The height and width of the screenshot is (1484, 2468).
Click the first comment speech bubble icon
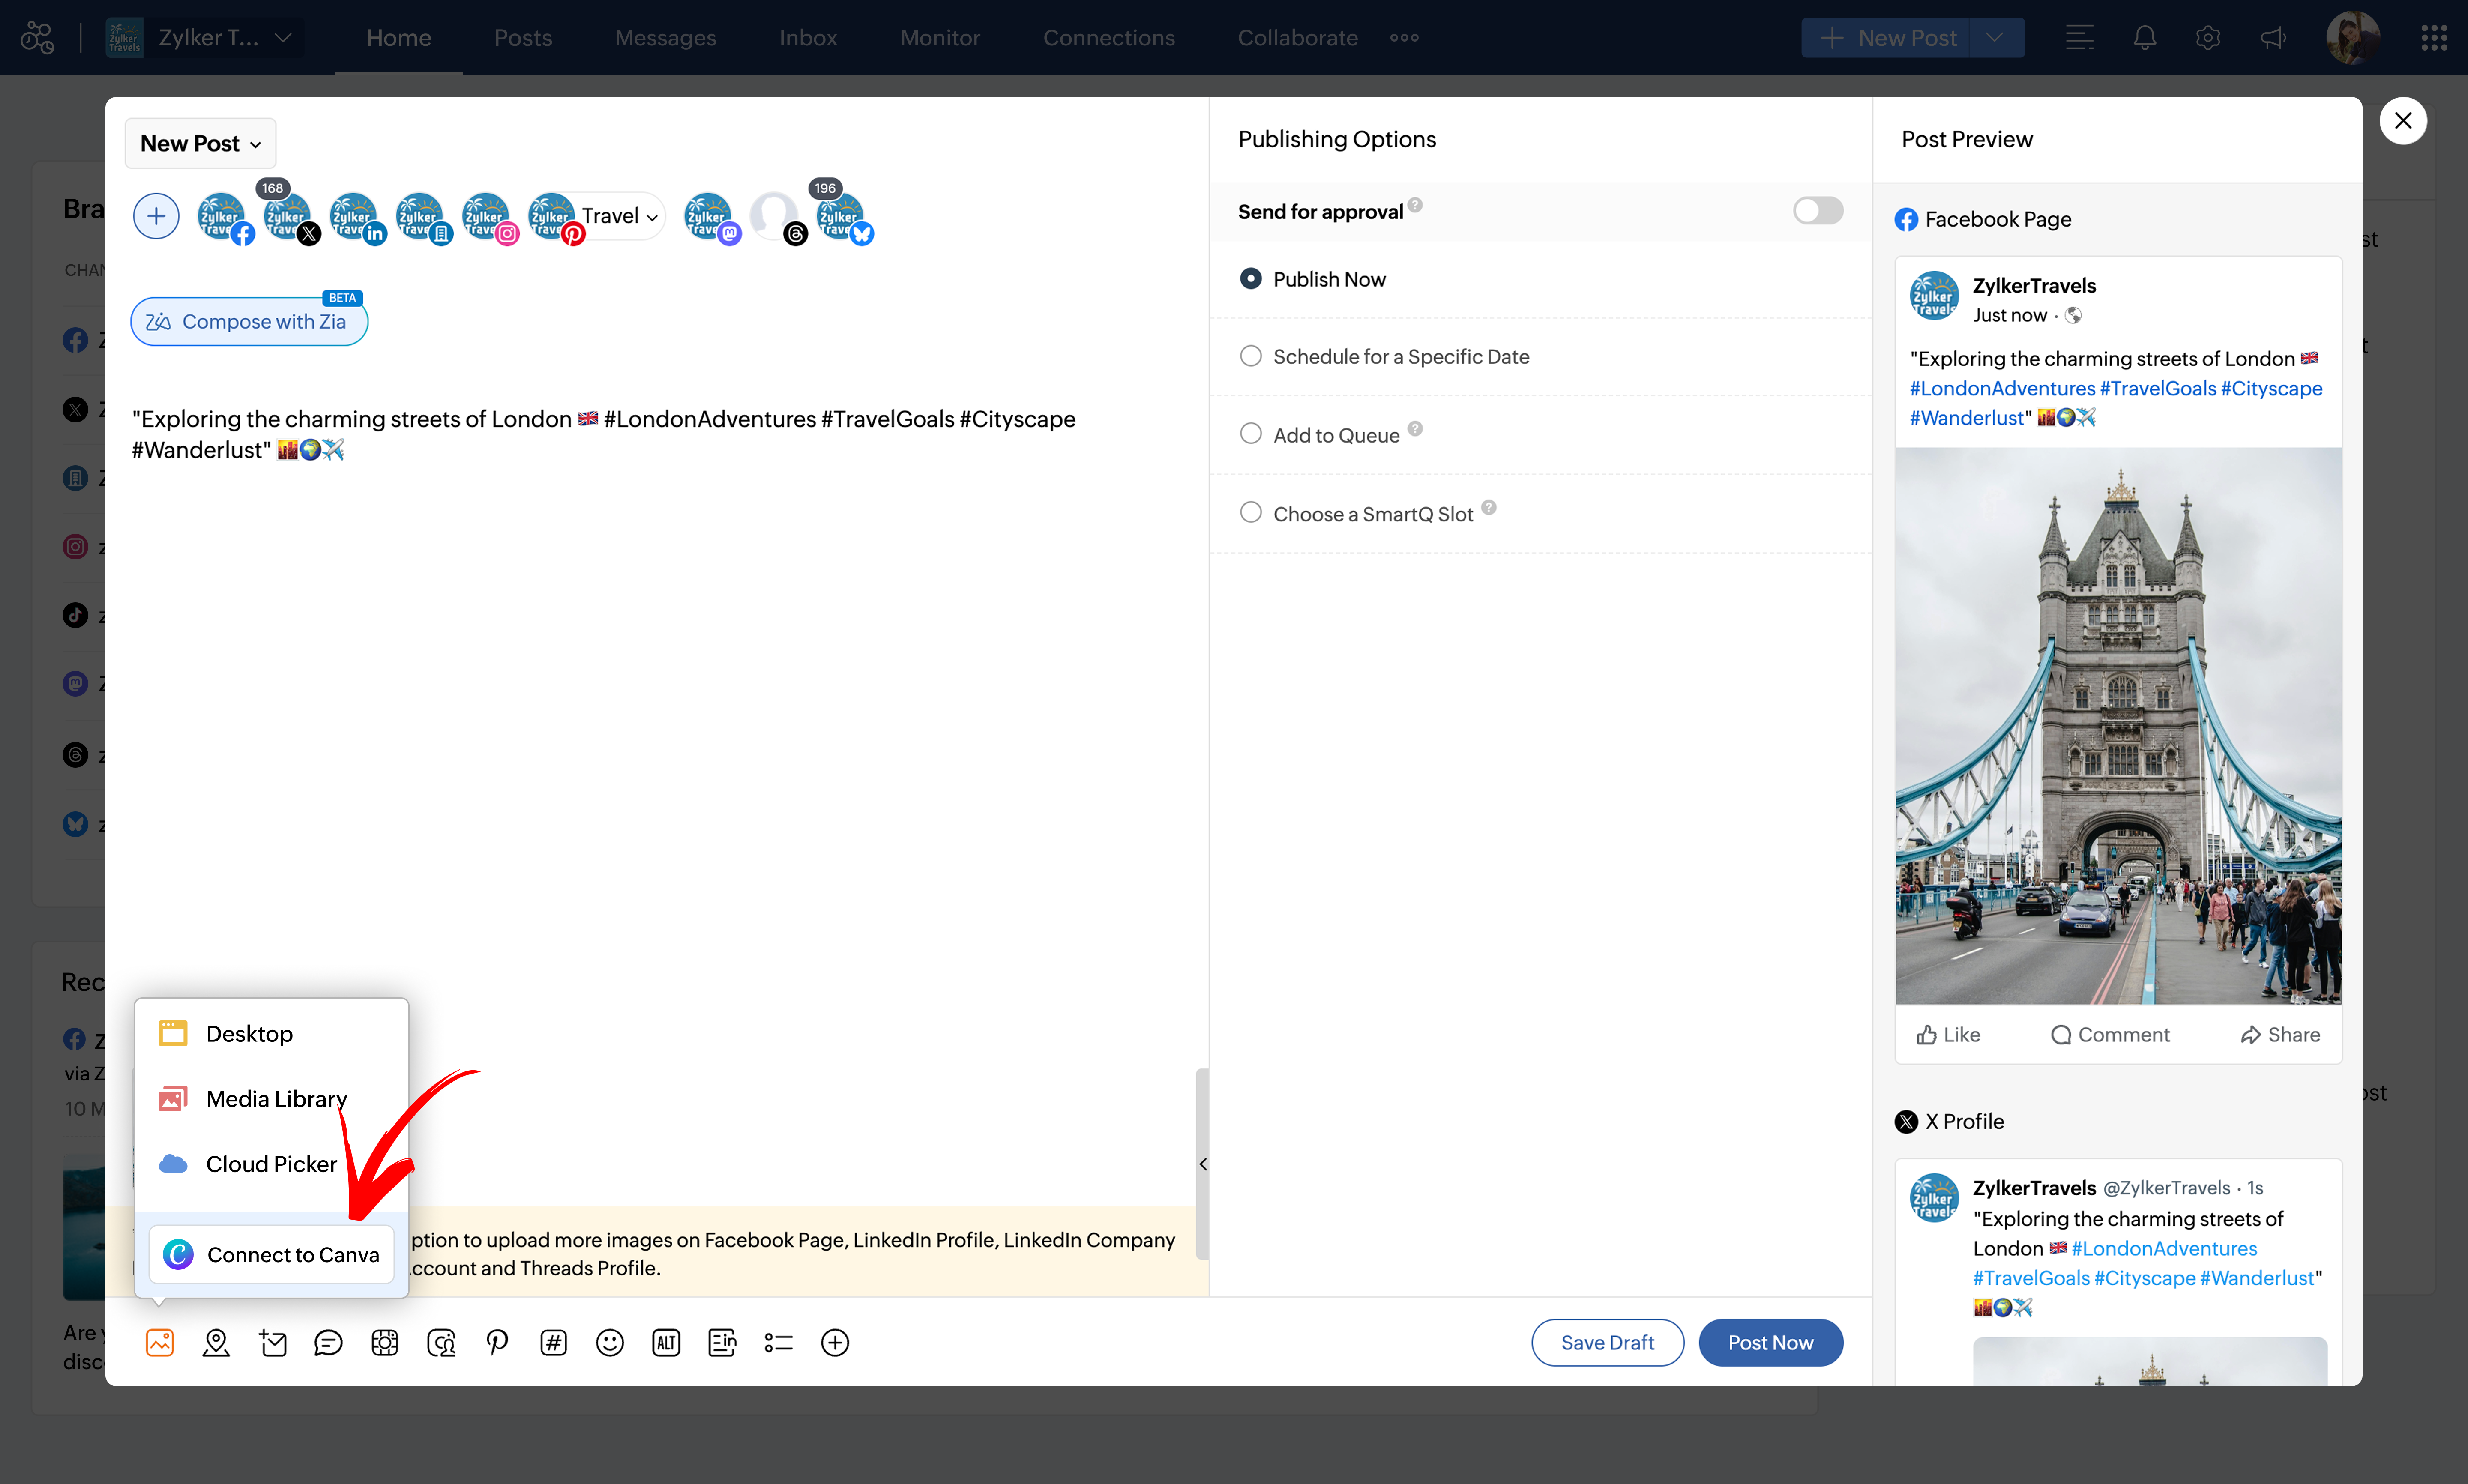click(x=328, y=1343)
